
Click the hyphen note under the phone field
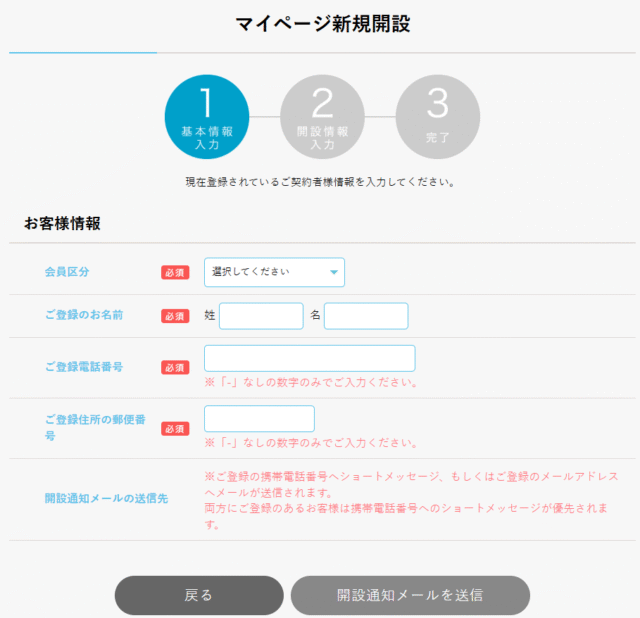[311, 382]
